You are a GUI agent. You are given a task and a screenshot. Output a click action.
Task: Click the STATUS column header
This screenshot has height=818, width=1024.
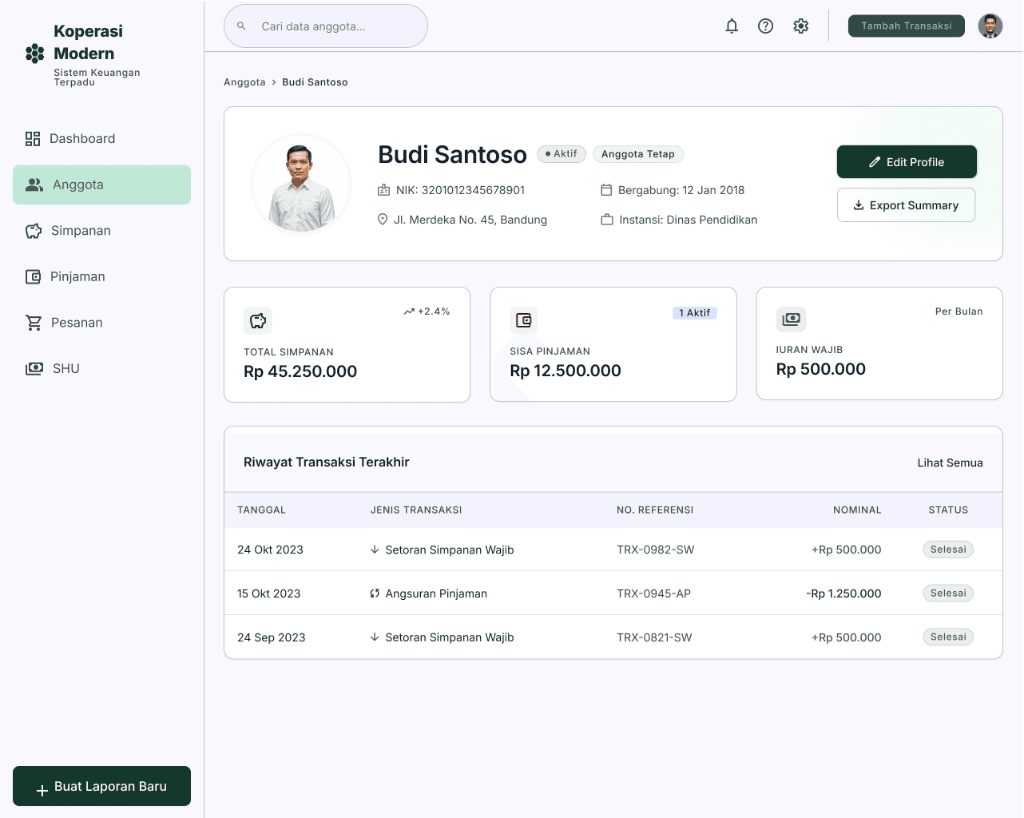click(x=948, y=510)
